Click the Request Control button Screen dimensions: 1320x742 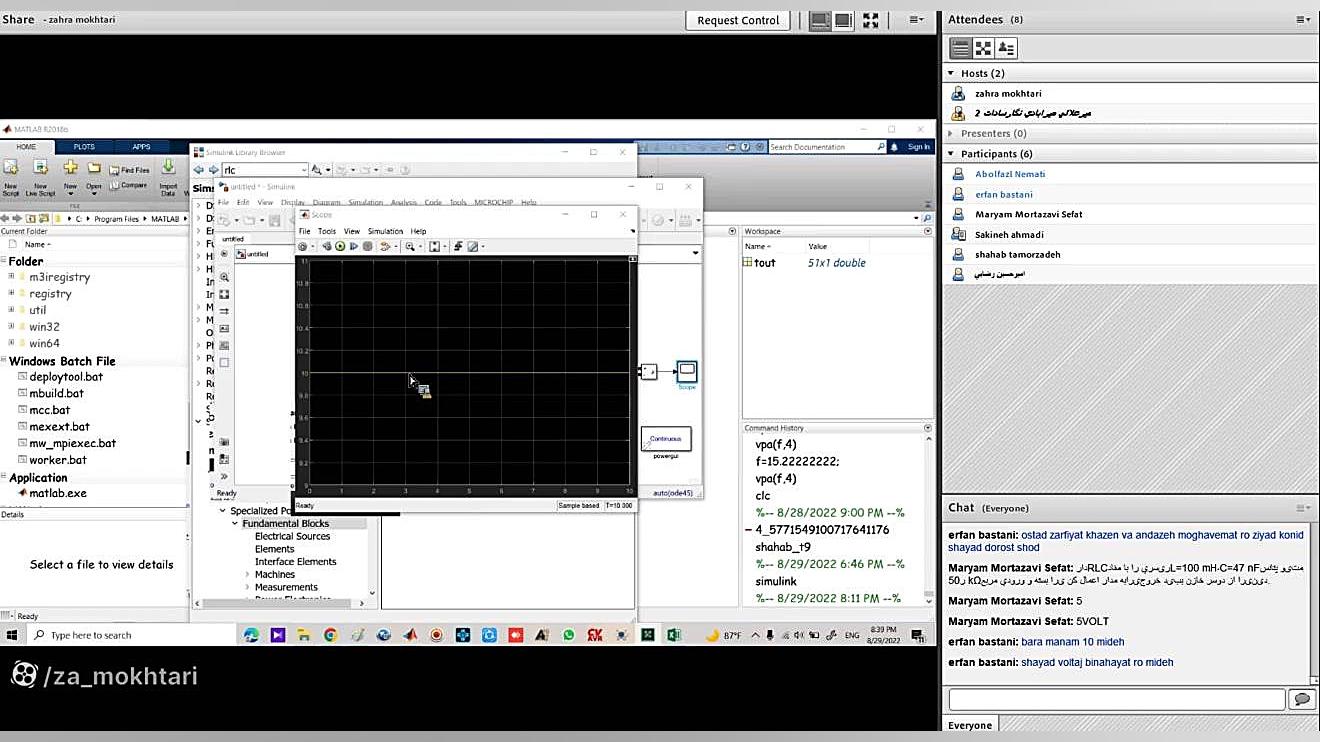tap(738, 20)
